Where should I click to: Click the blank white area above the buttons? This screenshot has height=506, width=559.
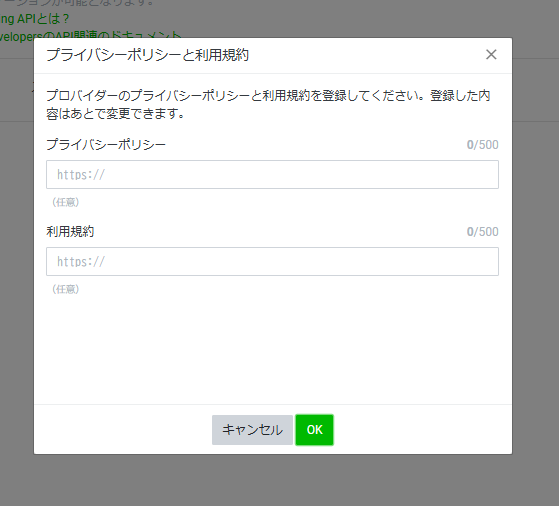(273, 349)
